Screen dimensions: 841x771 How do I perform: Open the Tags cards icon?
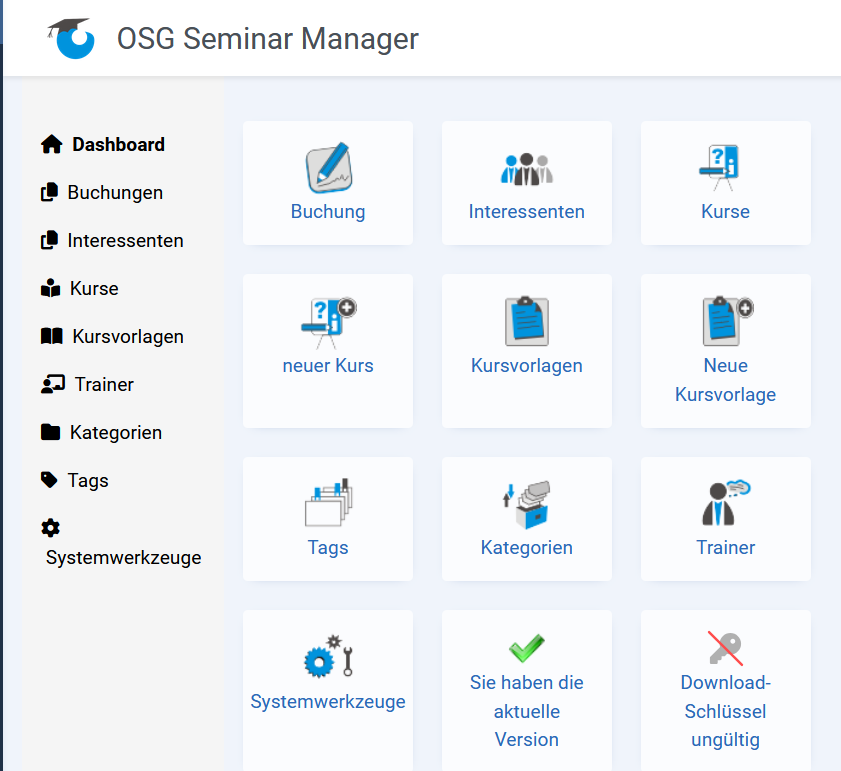327,500
